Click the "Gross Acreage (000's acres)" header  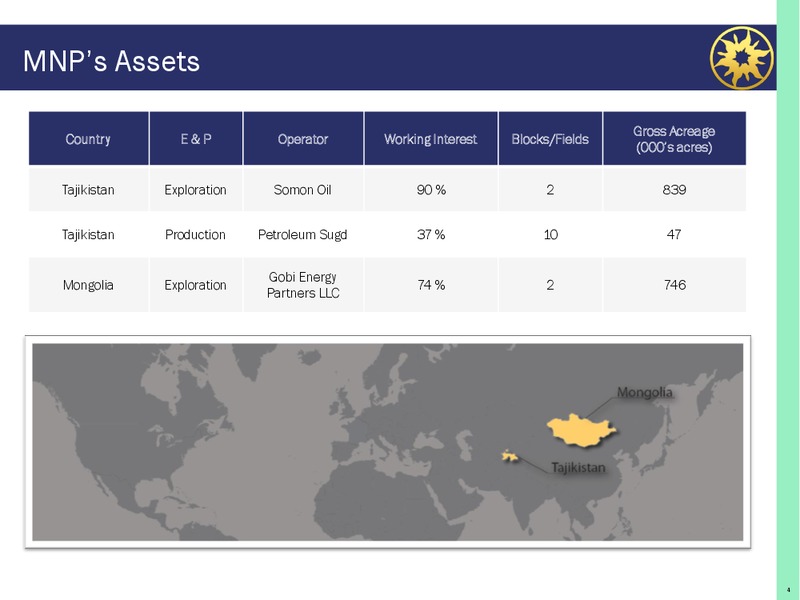point(674,139)
